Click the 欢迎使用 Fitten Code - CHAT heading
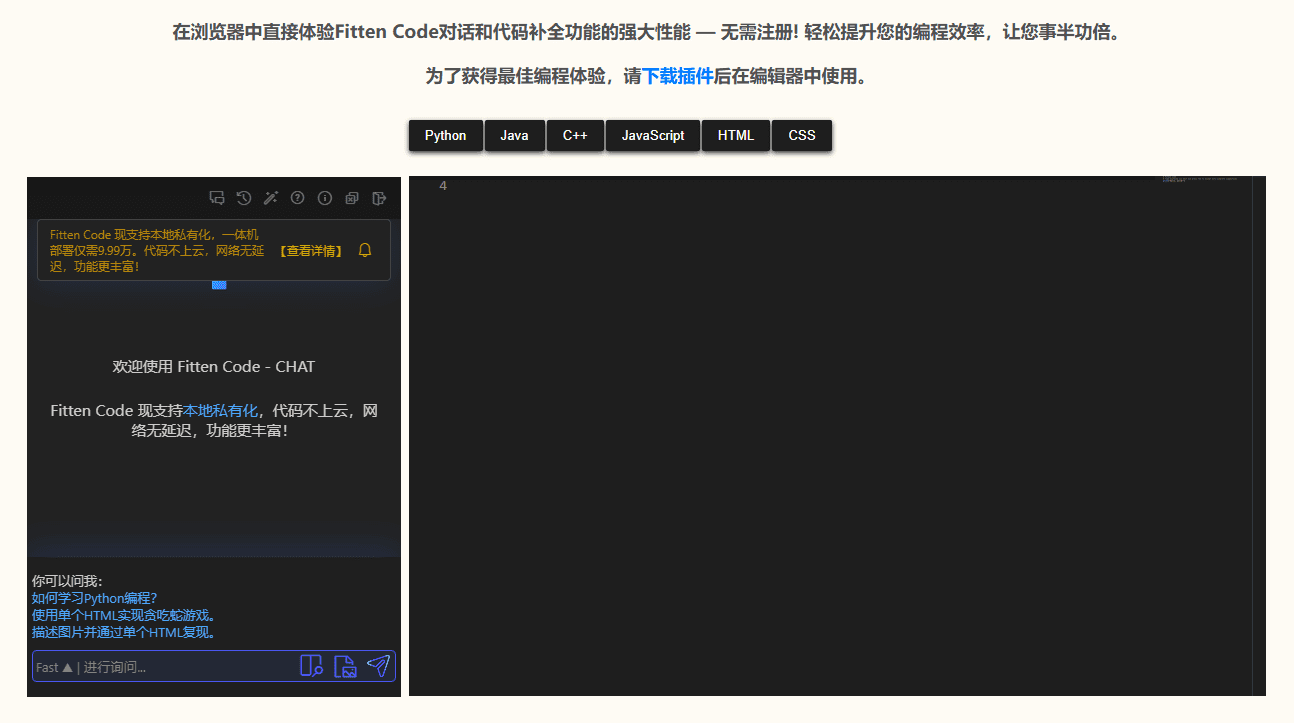The width and height of the screenshot is (1294, 723). coord(214,366)
